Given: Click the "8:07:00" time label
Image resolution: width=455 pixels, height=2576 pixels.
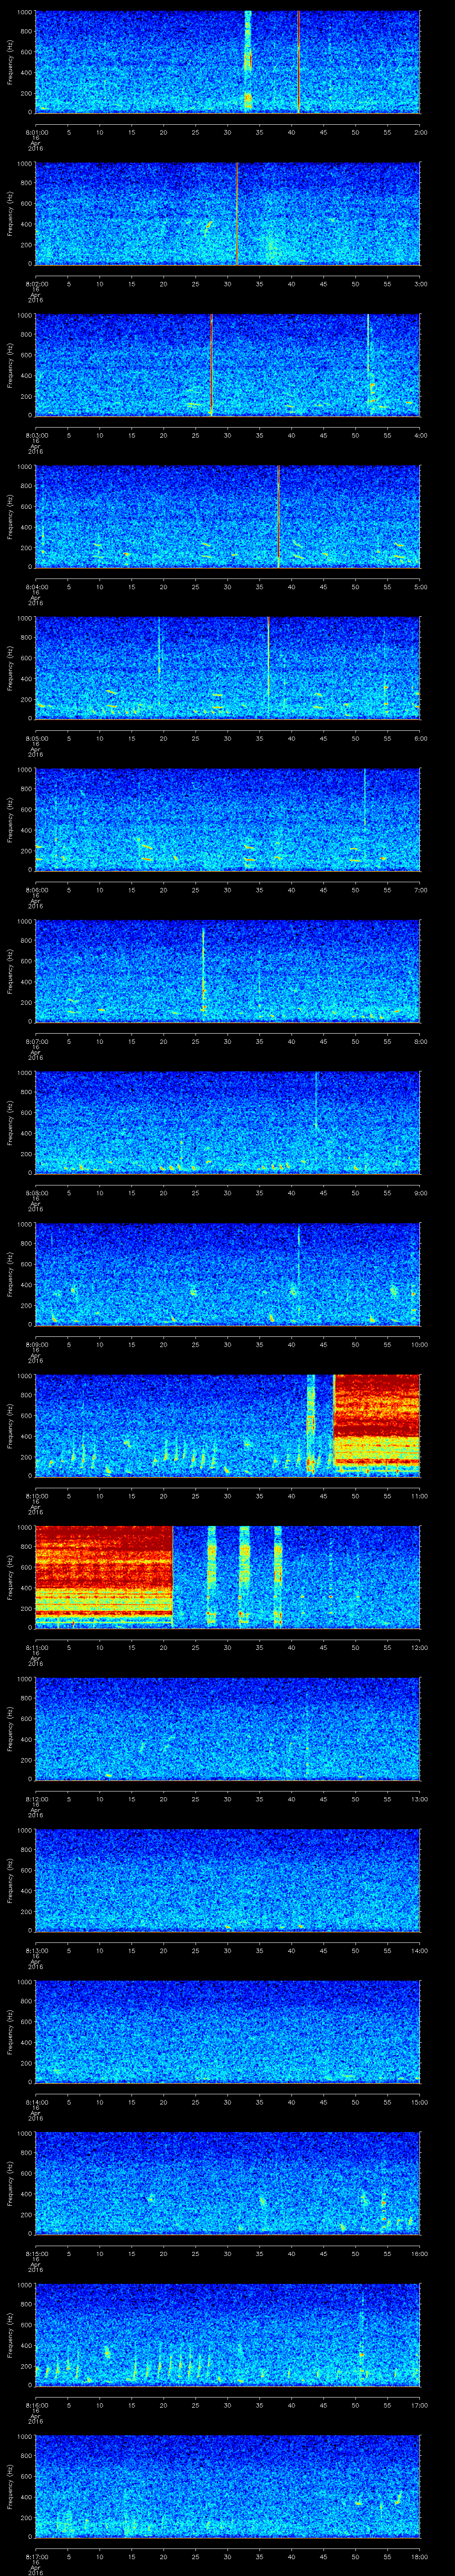Looking at the screenshot, I should tap(36, 1041).
